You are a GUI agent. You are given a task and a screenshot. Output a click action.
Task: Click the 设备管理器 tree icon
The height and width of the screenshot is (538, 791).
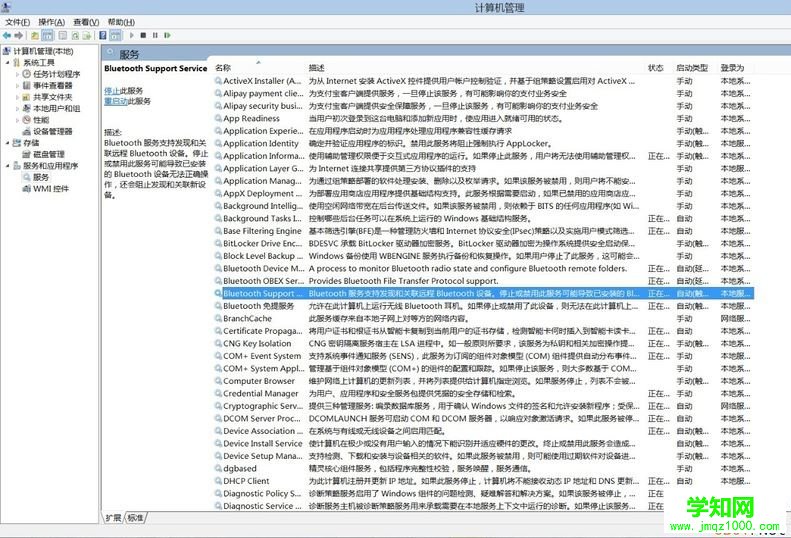[x=27, y=131]
